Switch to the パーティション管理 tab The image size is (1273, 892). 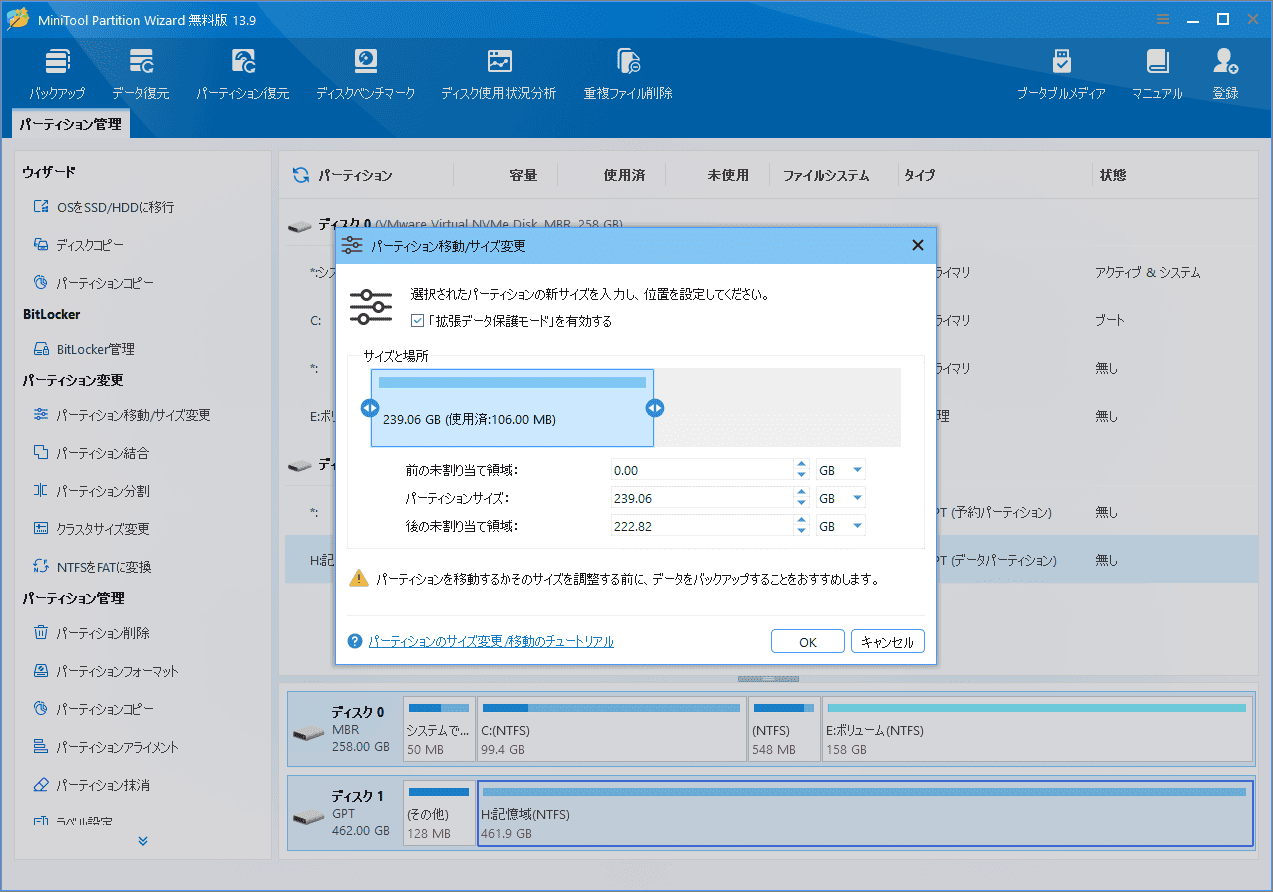[70, 124]
